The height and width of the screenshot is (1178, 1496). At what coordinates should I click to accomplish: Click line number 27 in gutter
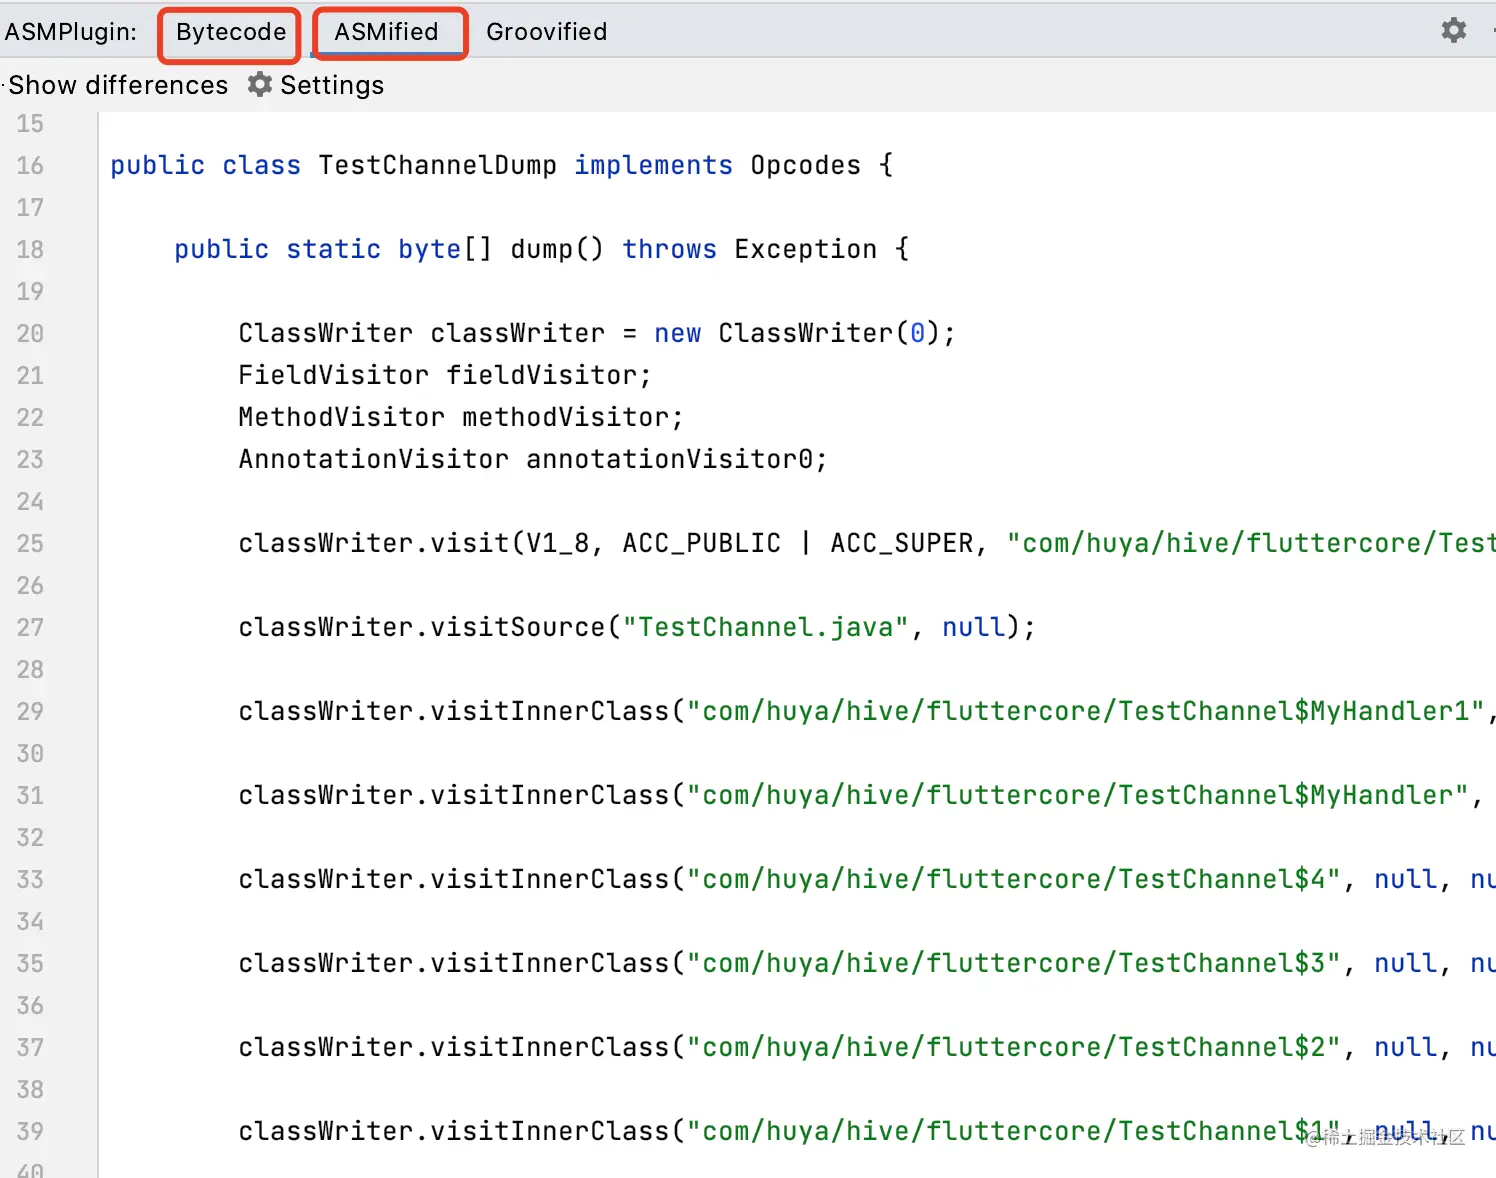pyautogui.click(x=30, y=627)
